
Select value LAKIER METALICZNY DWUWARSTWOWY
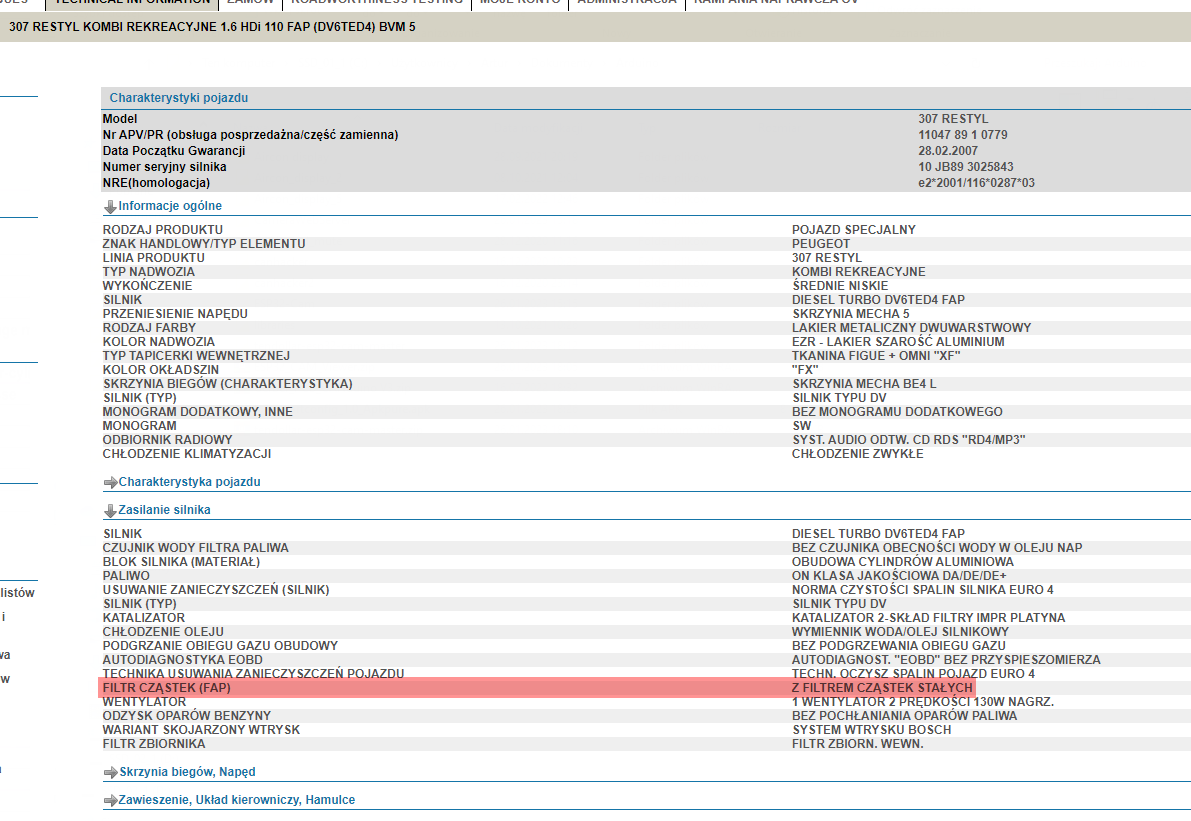tap(911, 328)
